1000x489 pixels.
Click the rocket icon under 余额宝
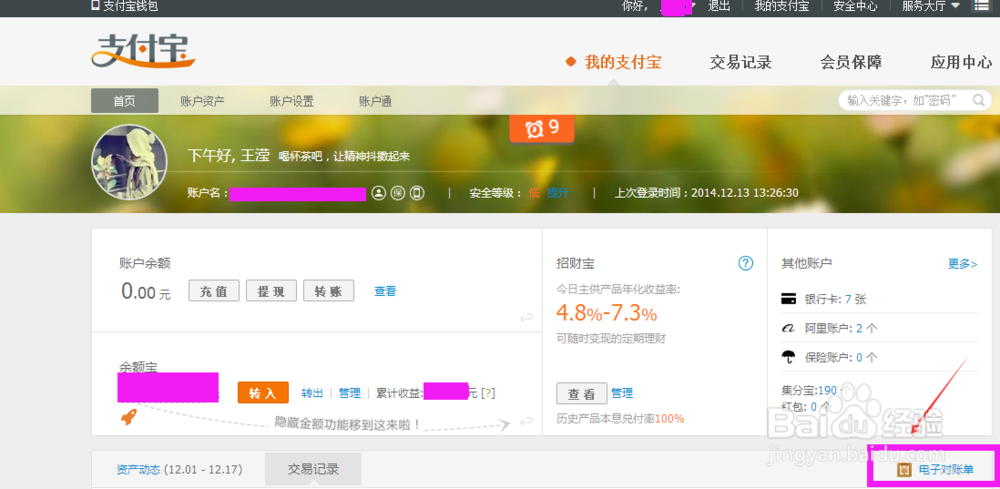(x=129, y=418)
